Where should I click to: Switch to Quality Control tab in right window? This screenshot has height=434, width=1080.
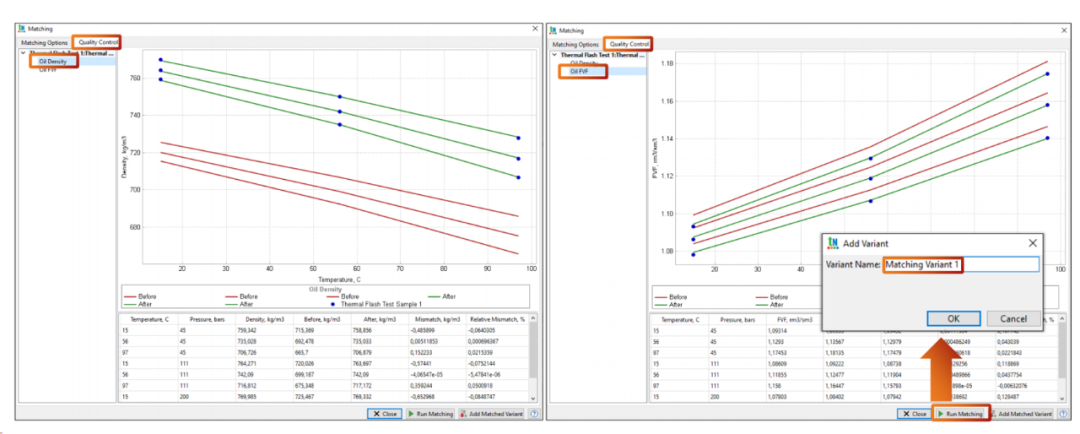pos(630,43)
